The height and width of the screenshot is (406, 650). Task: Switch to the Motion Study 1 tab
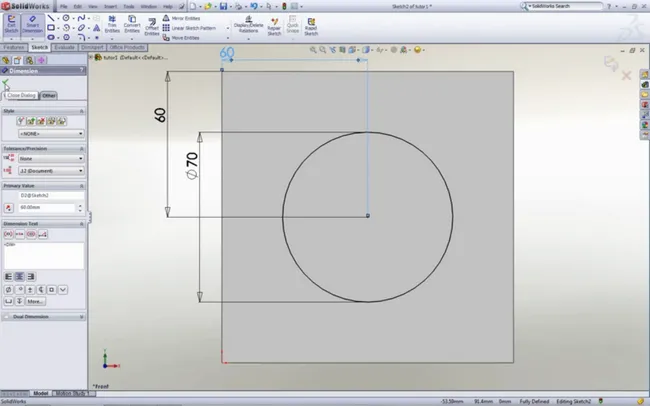(x=73, y=393)
